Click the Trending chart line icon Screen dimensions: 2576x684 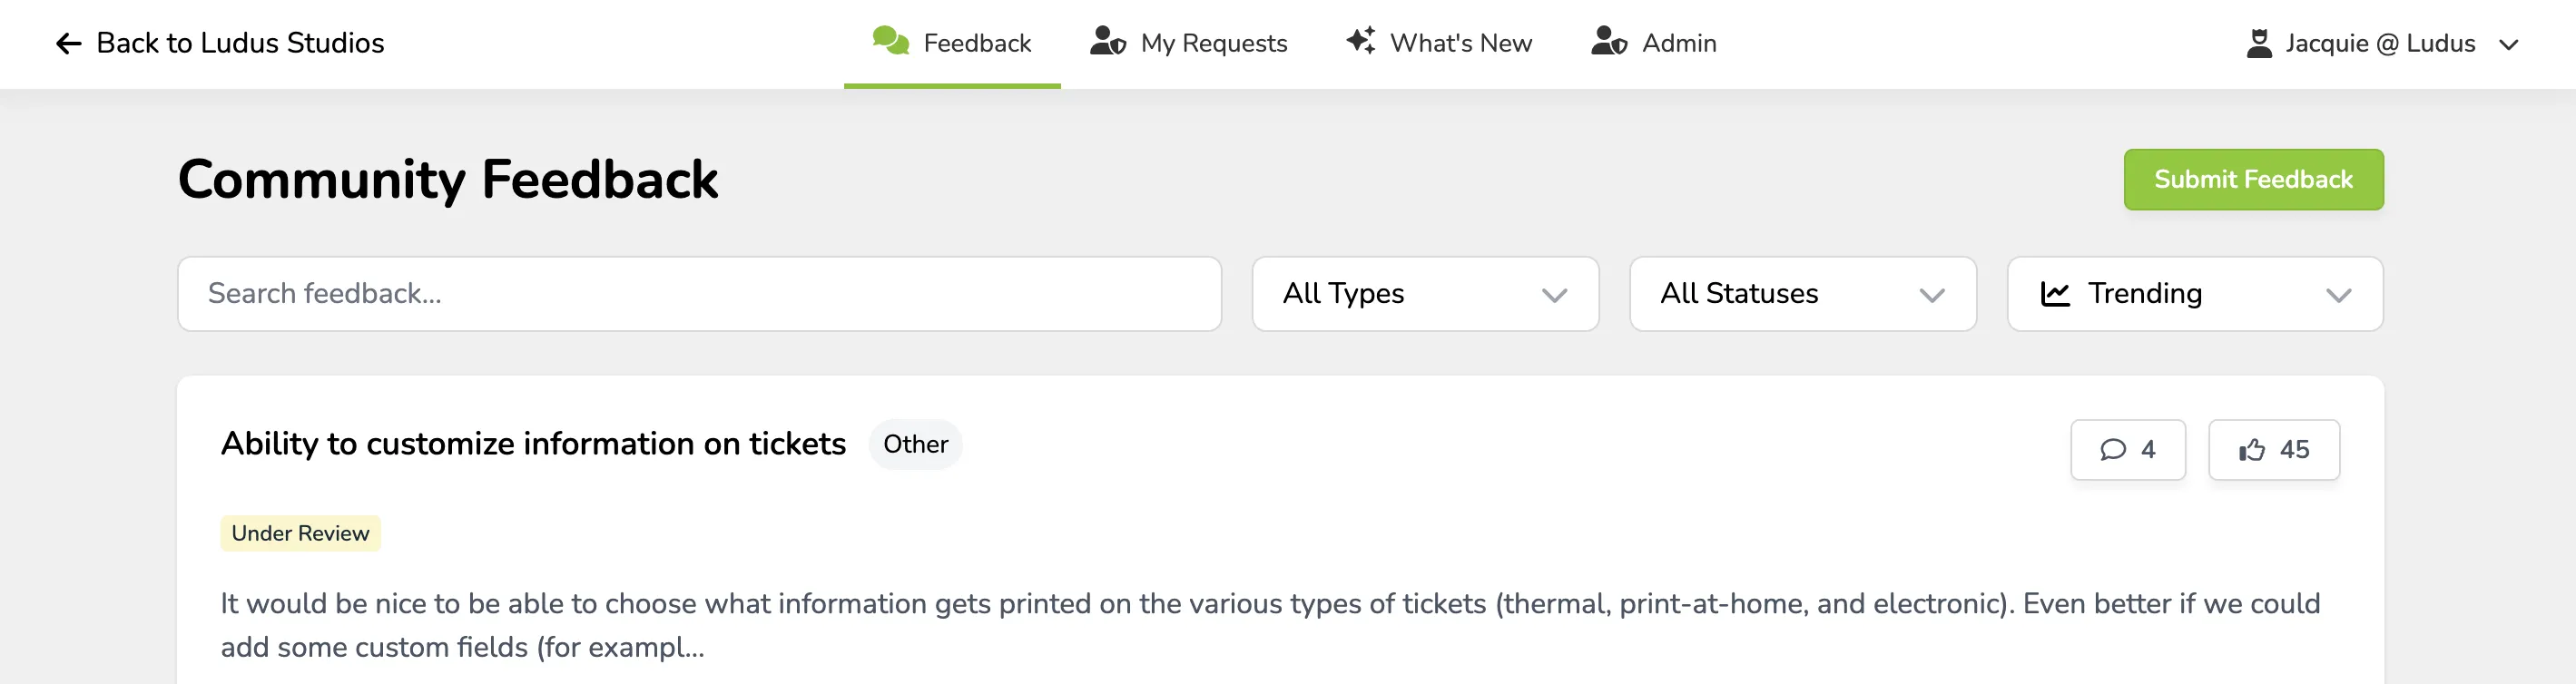pyautogui.click(x=2055, y=294)
